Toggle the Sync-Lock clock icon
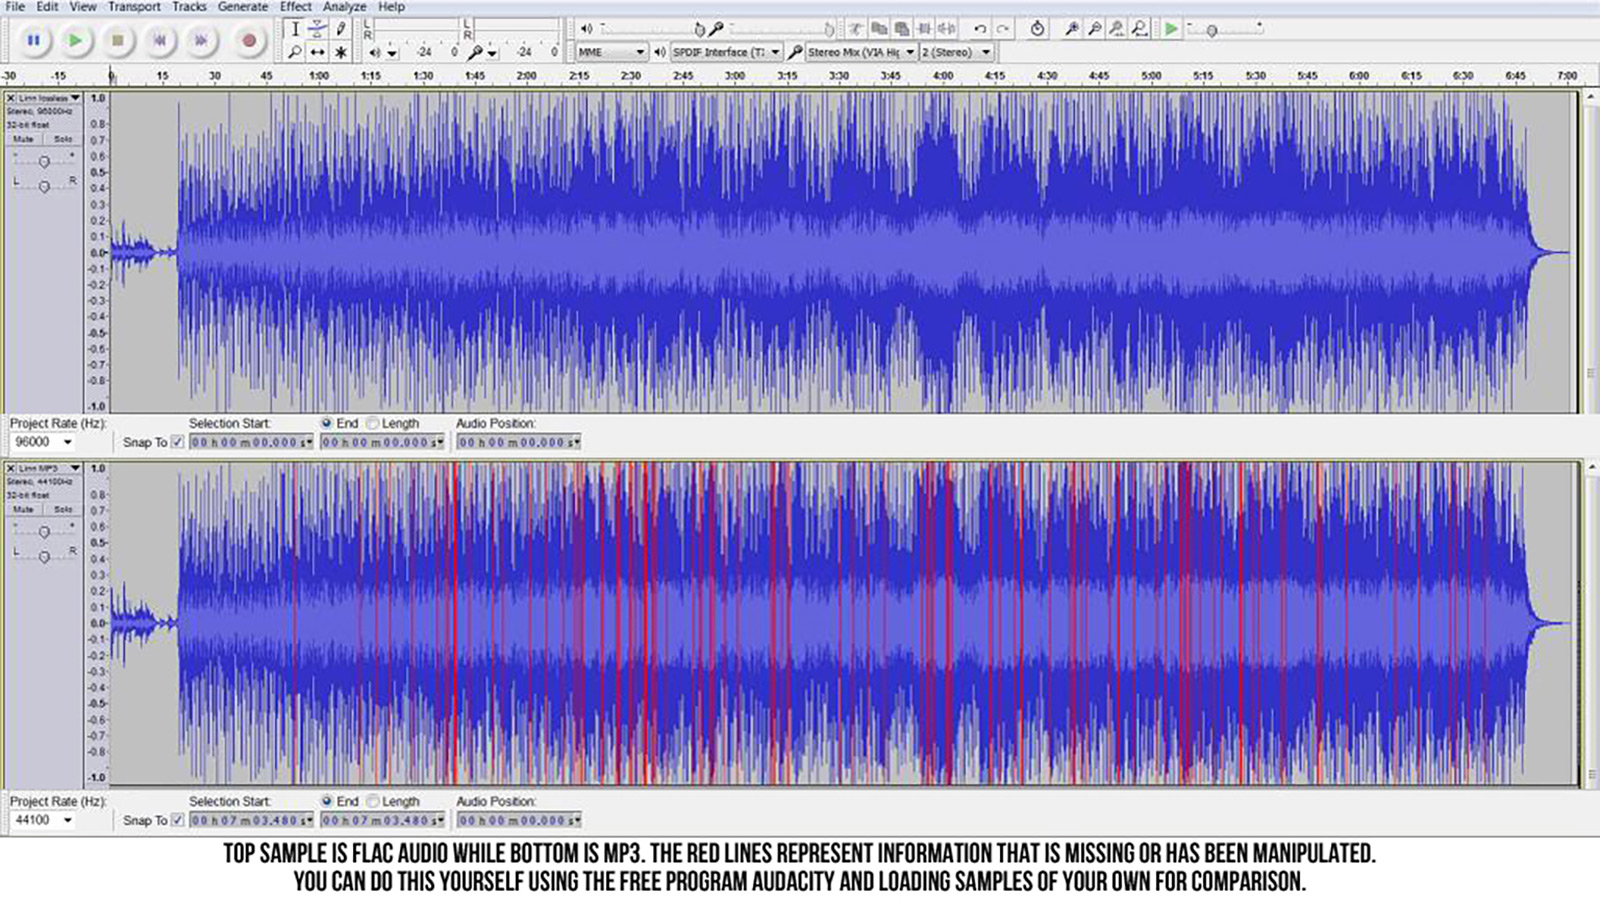The height and width of the screenshot is (900, 1600). click(x=1037, y=29)
